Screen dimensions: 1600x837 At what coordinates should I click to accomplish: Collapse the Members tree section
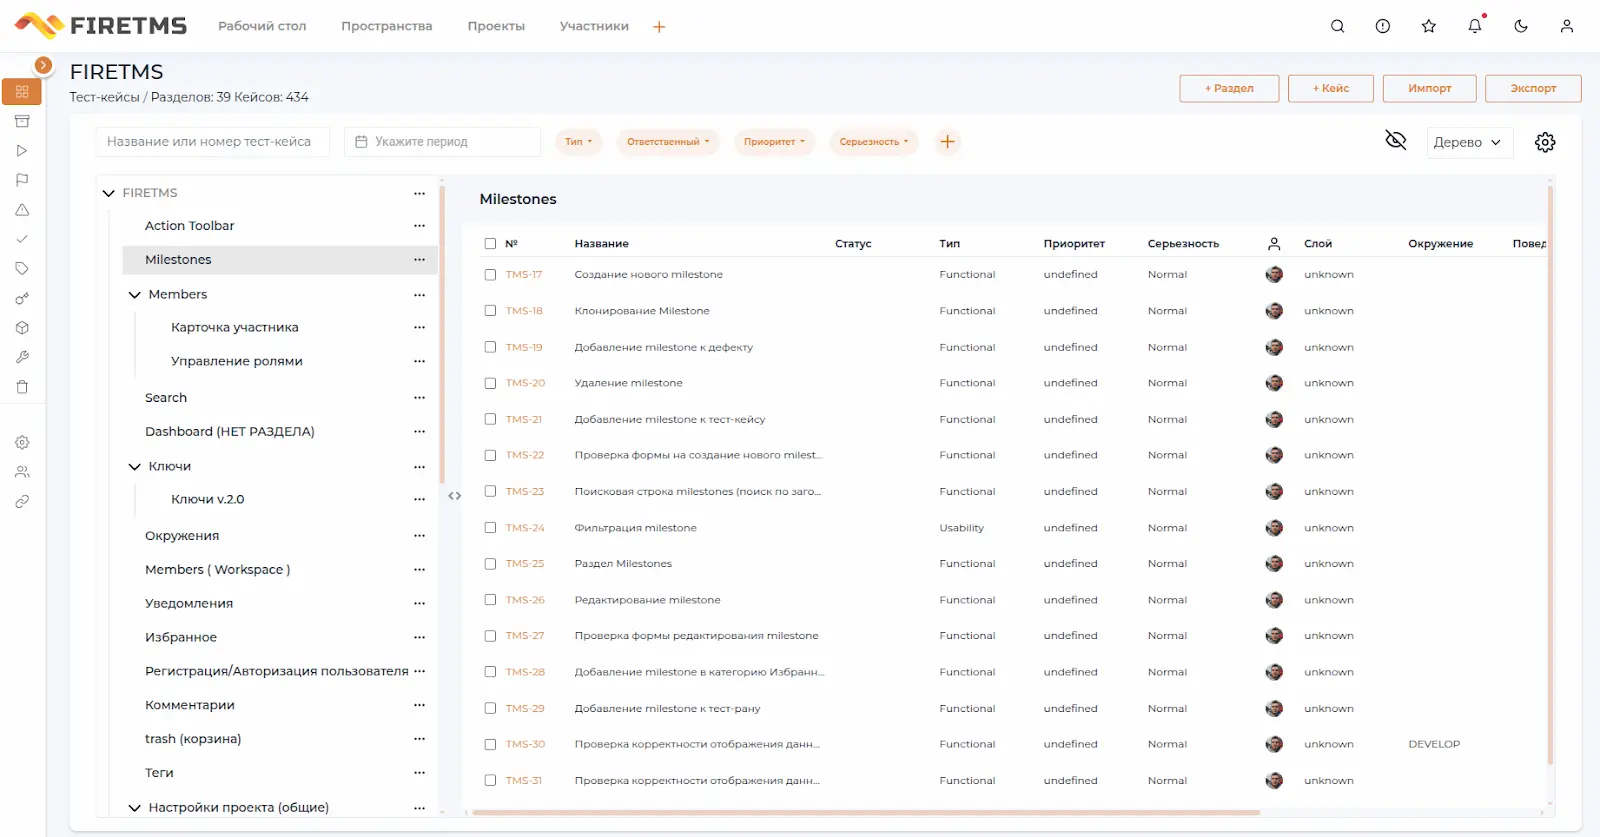(135, 295)
